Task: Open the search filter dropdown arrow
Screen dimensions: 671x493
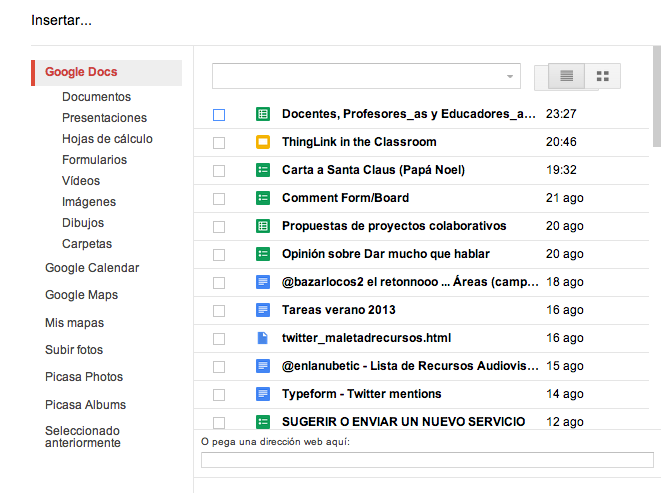Action: coord(510,77)
